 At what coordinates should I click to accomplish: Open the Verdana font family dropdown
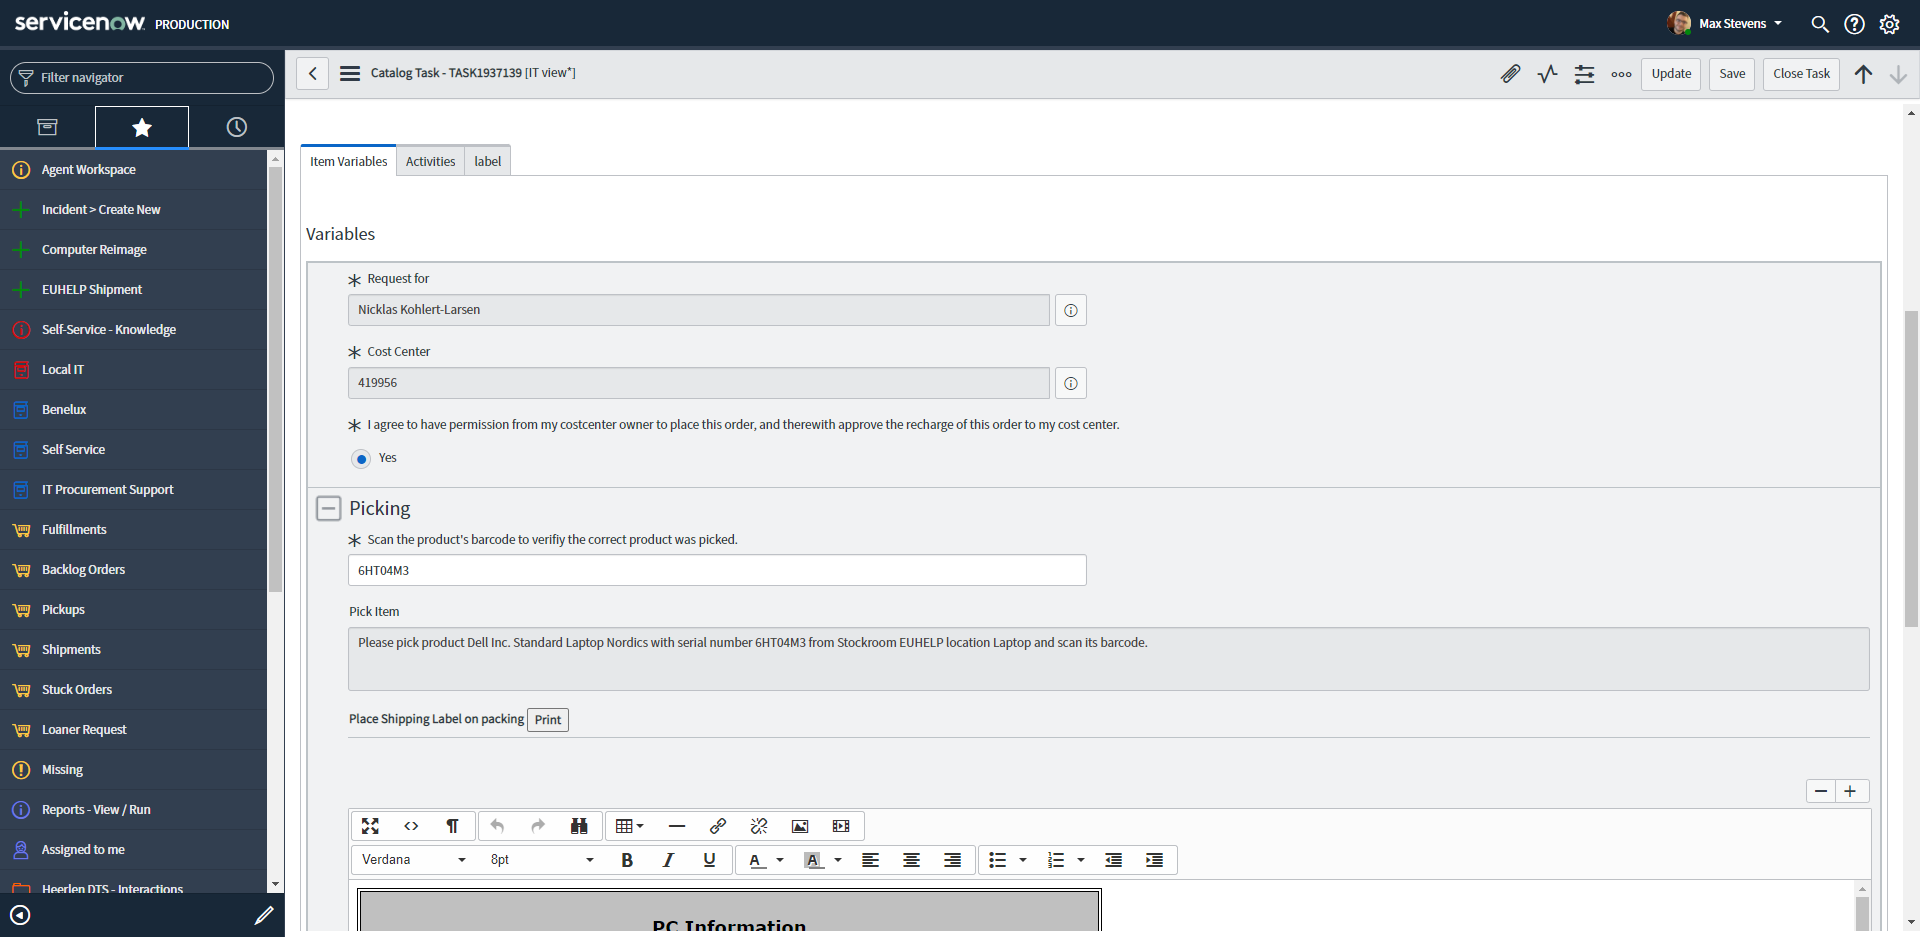coord(413,860)
